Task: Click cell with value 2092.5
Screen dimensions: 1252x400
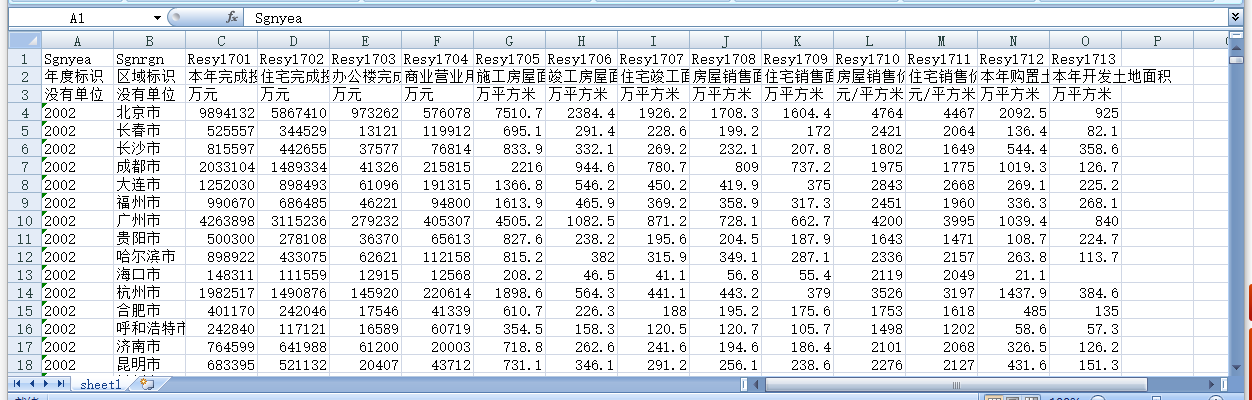Action: [x=1013, y=113]
